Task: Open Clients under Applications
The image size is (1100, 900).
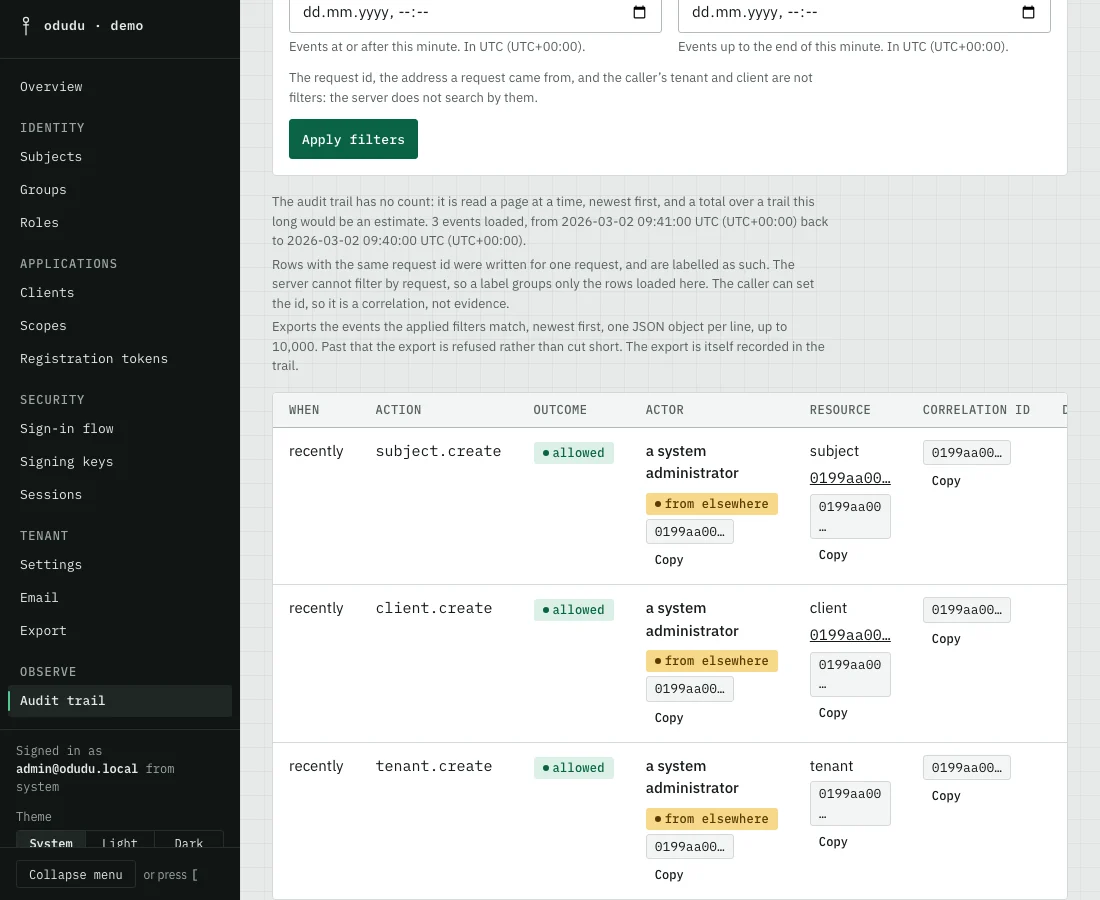Action: pyautogui.click(x=47, y=293)
